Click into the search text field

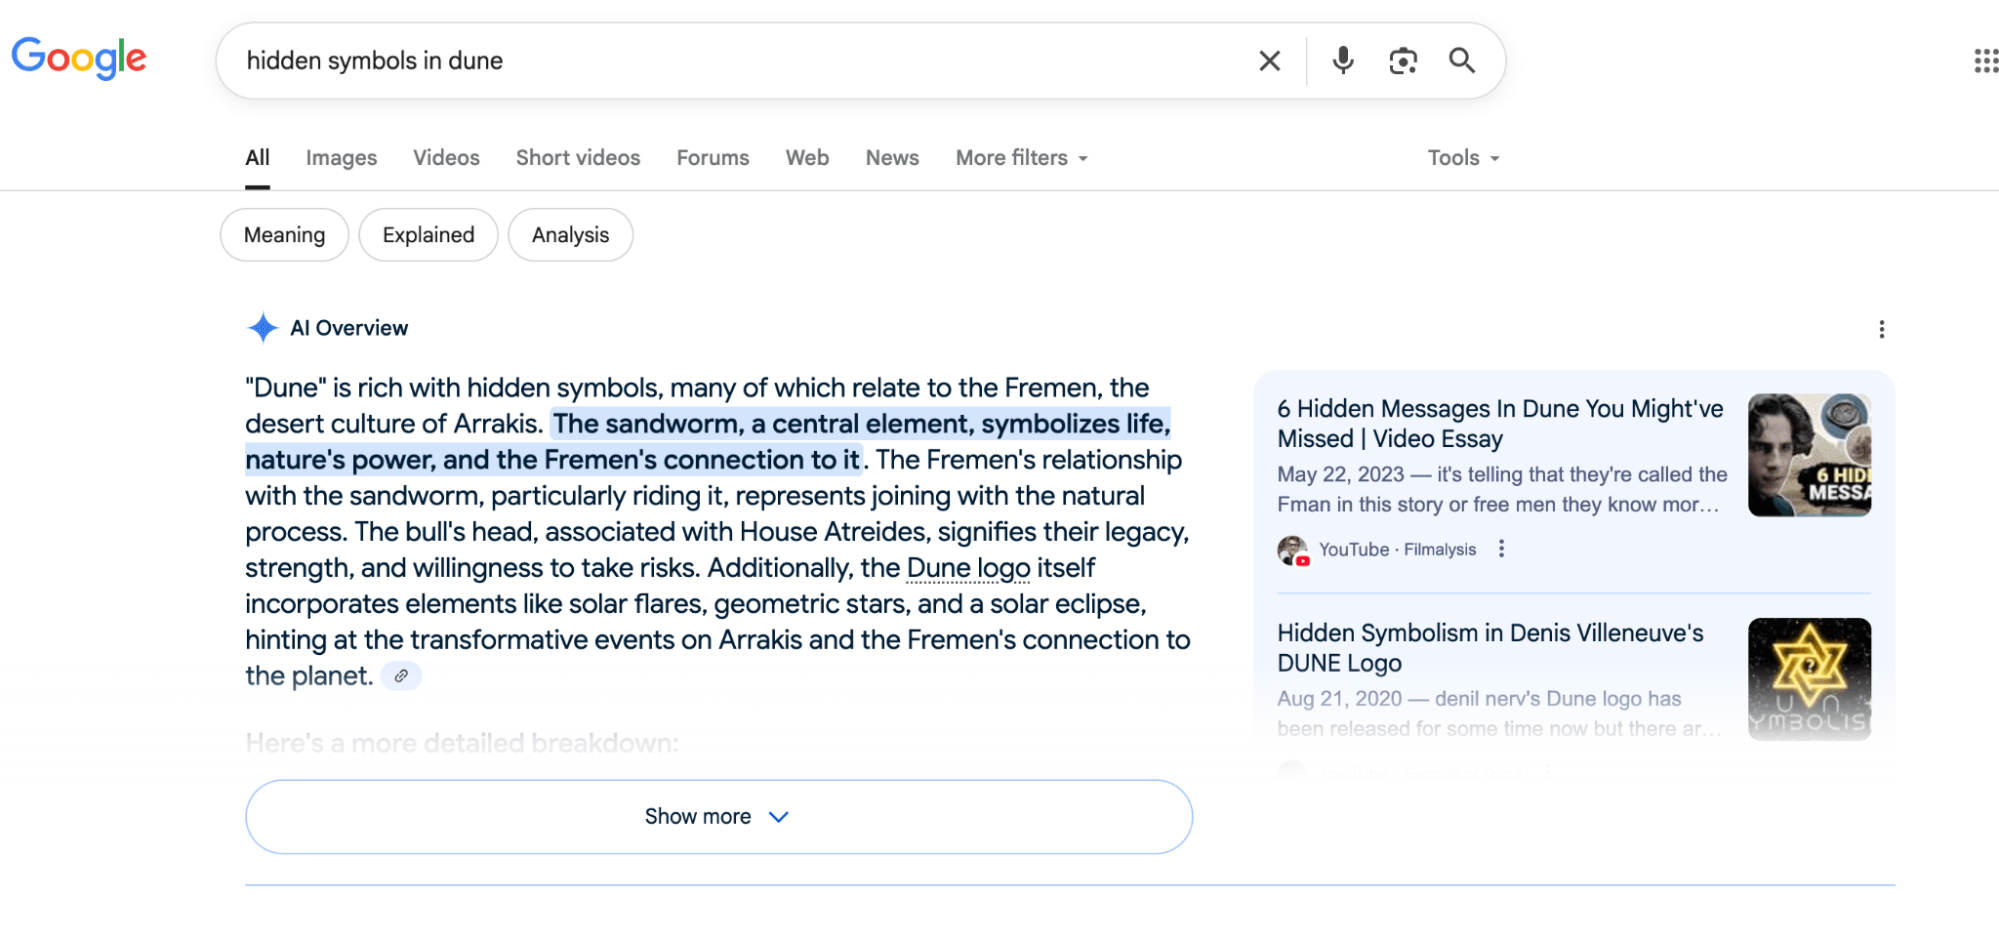tap(740, 61)
